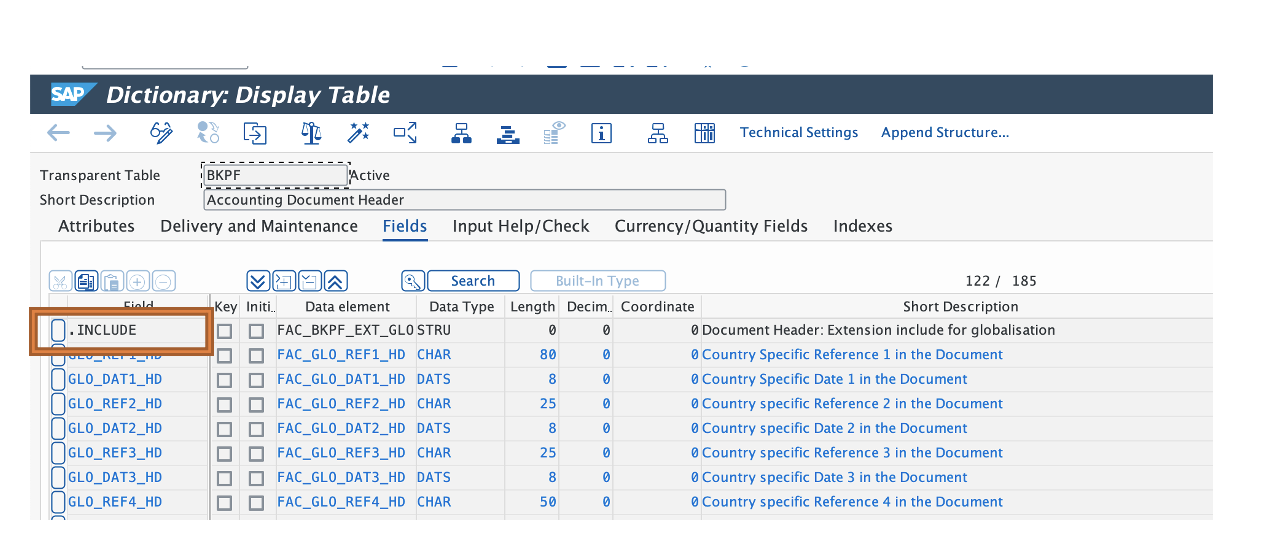Viewport: 1274px width, 536px height.
Task: Click the Activate magic wand icon
Action: pos(358,133)
